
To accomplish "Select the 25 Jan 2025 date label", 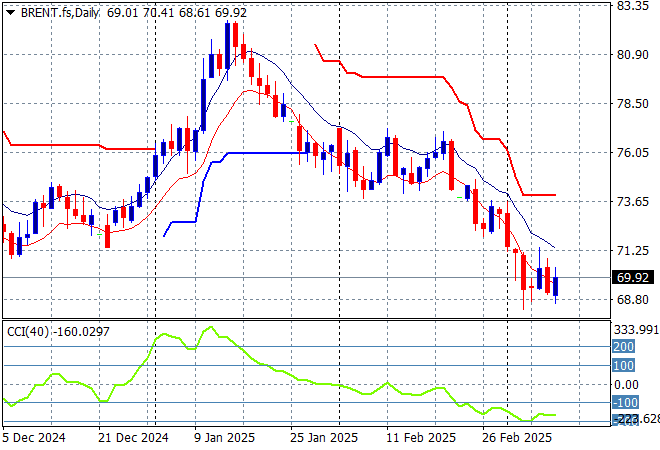I will coord(322,437).
